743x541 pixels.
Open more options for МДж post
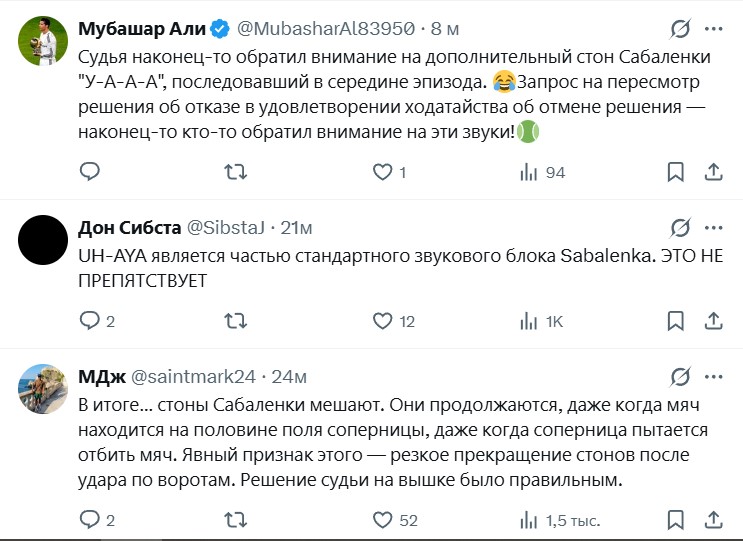pyautogui.click(x=713, y=376)
